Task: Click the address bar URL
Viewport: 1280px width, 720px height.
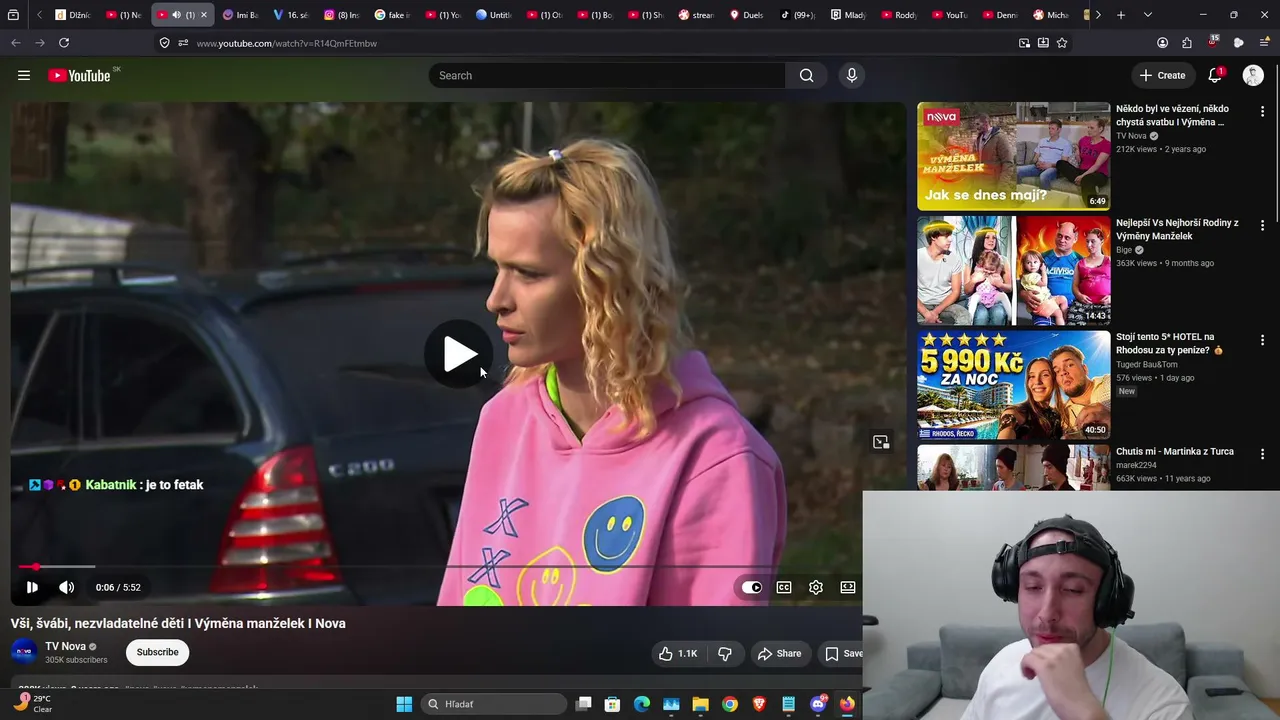Action: (287, 44)
